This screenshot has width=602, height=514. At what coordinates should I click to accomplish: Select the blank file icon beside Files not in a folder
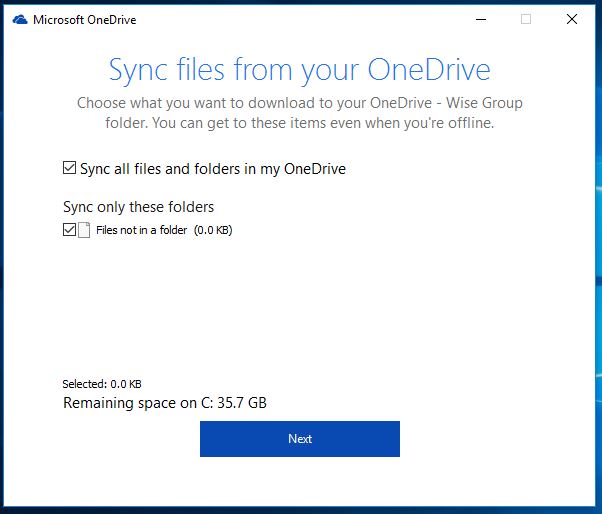84,230
